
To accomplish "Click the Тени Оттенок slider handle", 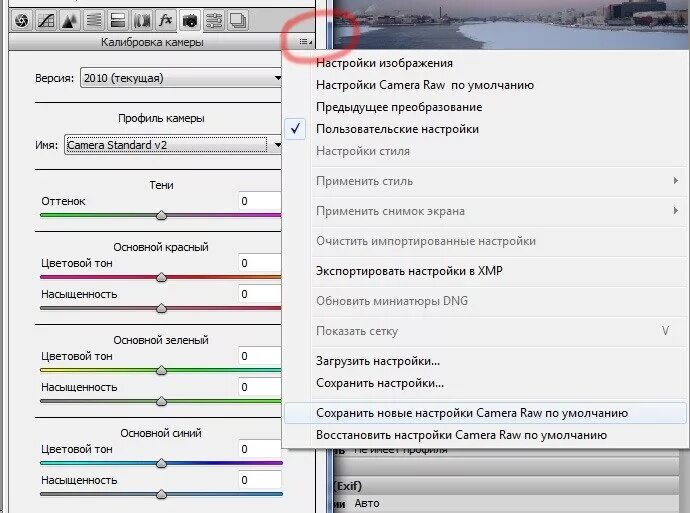I will (161, 215).
